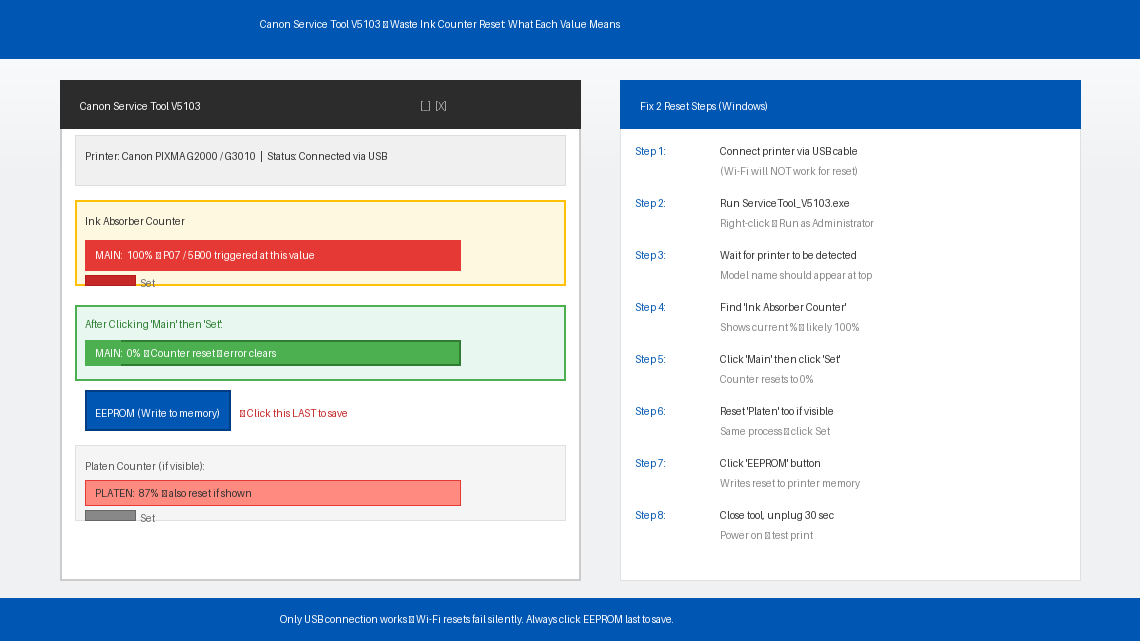Minimize the Canon Service Tool window
The height and width of the screenshot is (641, 1140).
point(425,106)
